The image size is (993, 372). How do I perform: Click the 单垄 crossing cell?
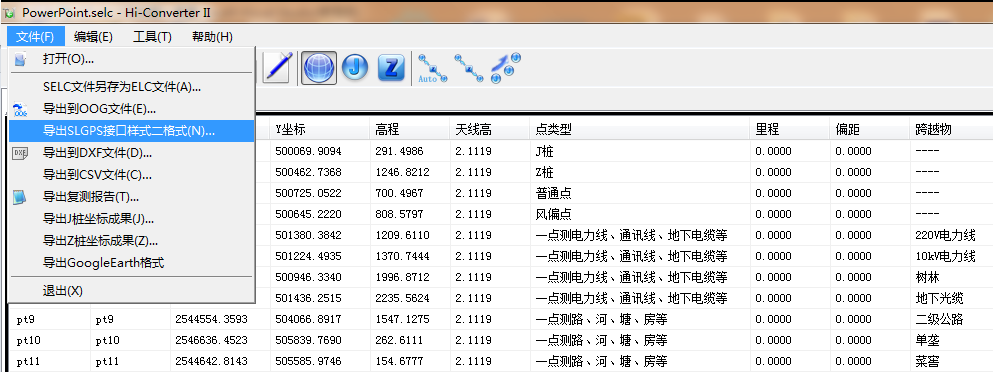point(950,340)
